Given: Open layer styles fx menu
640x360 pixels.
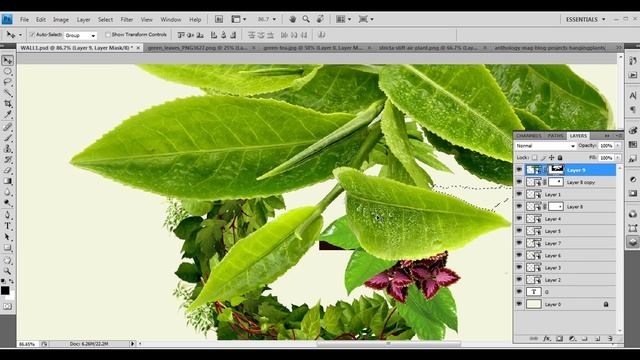Looking at the screenshot, I should tap(547, 339).
